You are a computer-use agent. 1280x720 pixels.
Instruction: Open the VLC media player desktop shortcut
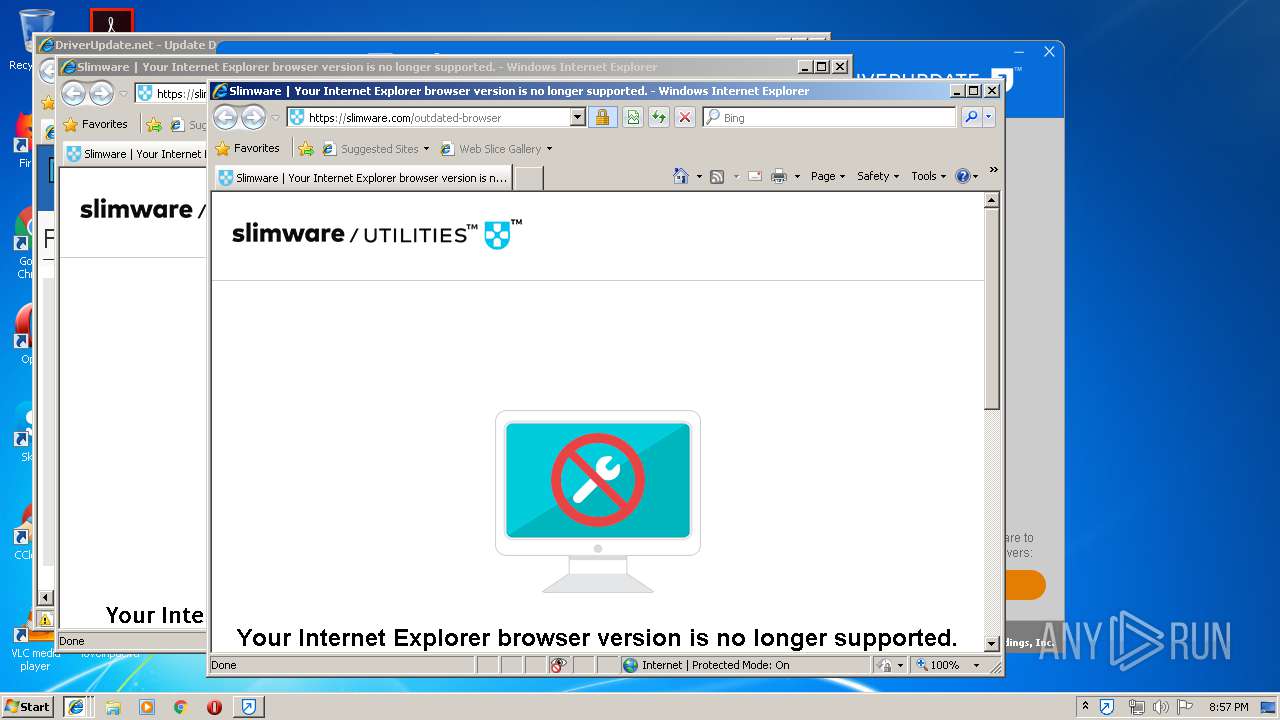[x=35, y=640]
